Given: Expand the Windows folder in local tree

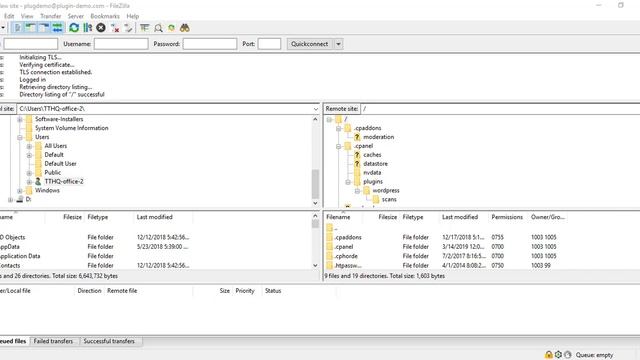Looking at the screenshot, I should click(x=20, y=191).
